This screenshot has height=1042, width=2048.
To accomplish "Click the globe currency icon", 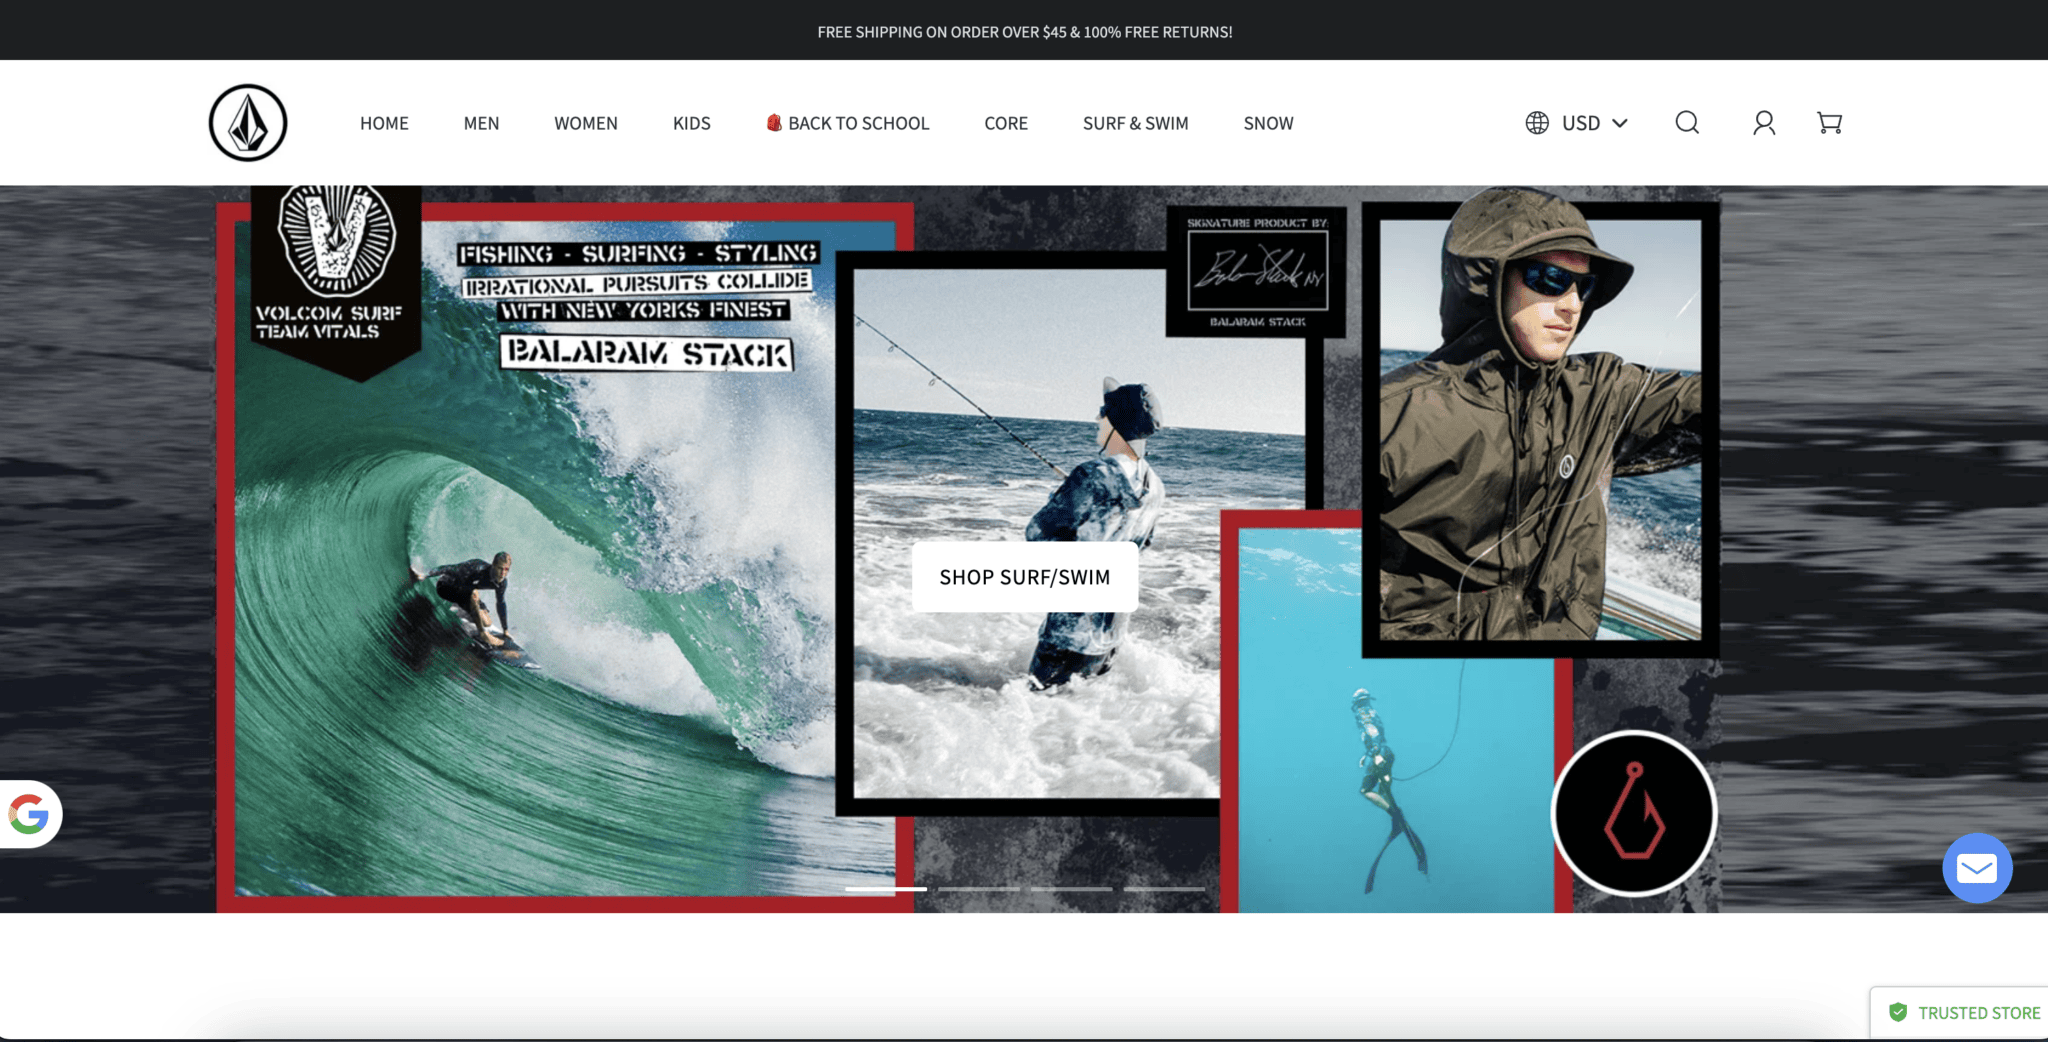I will (1537, 123).
